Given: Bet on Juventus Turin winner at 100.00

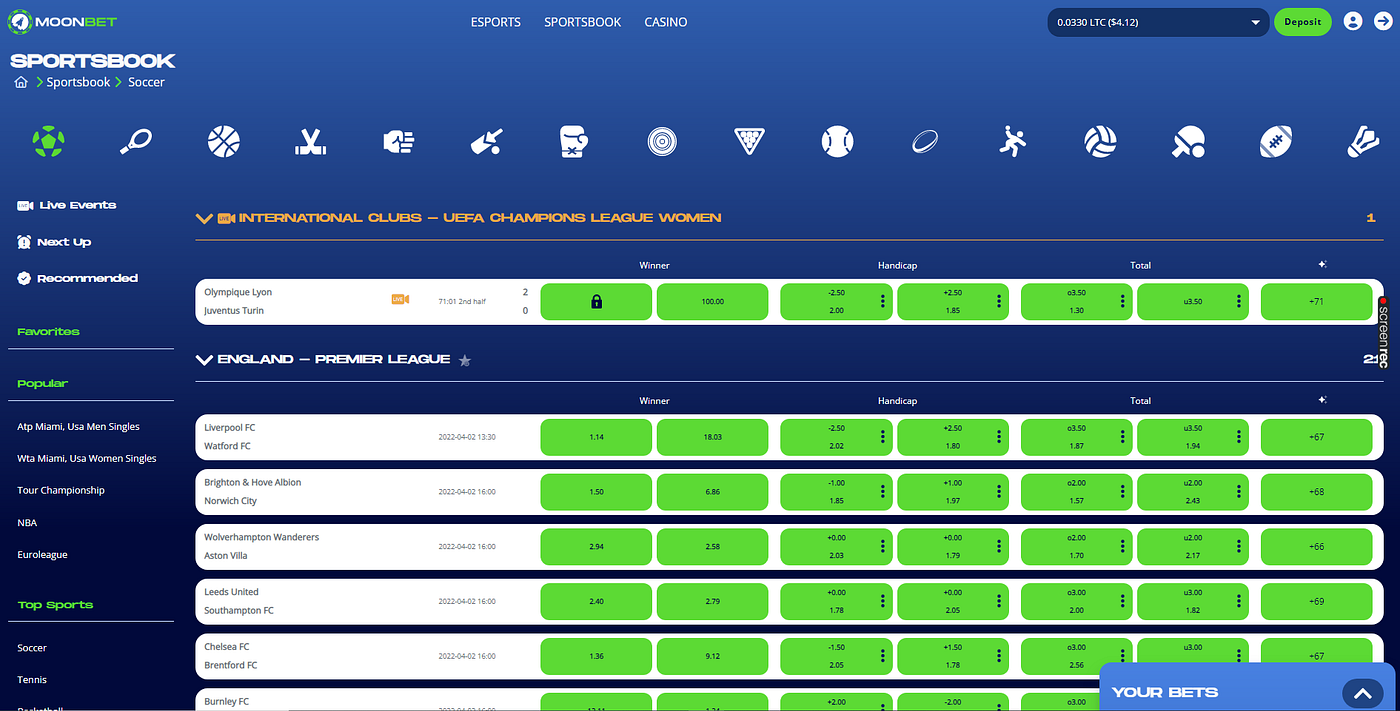Looking at the screenshot, I should tap(712, 301).
